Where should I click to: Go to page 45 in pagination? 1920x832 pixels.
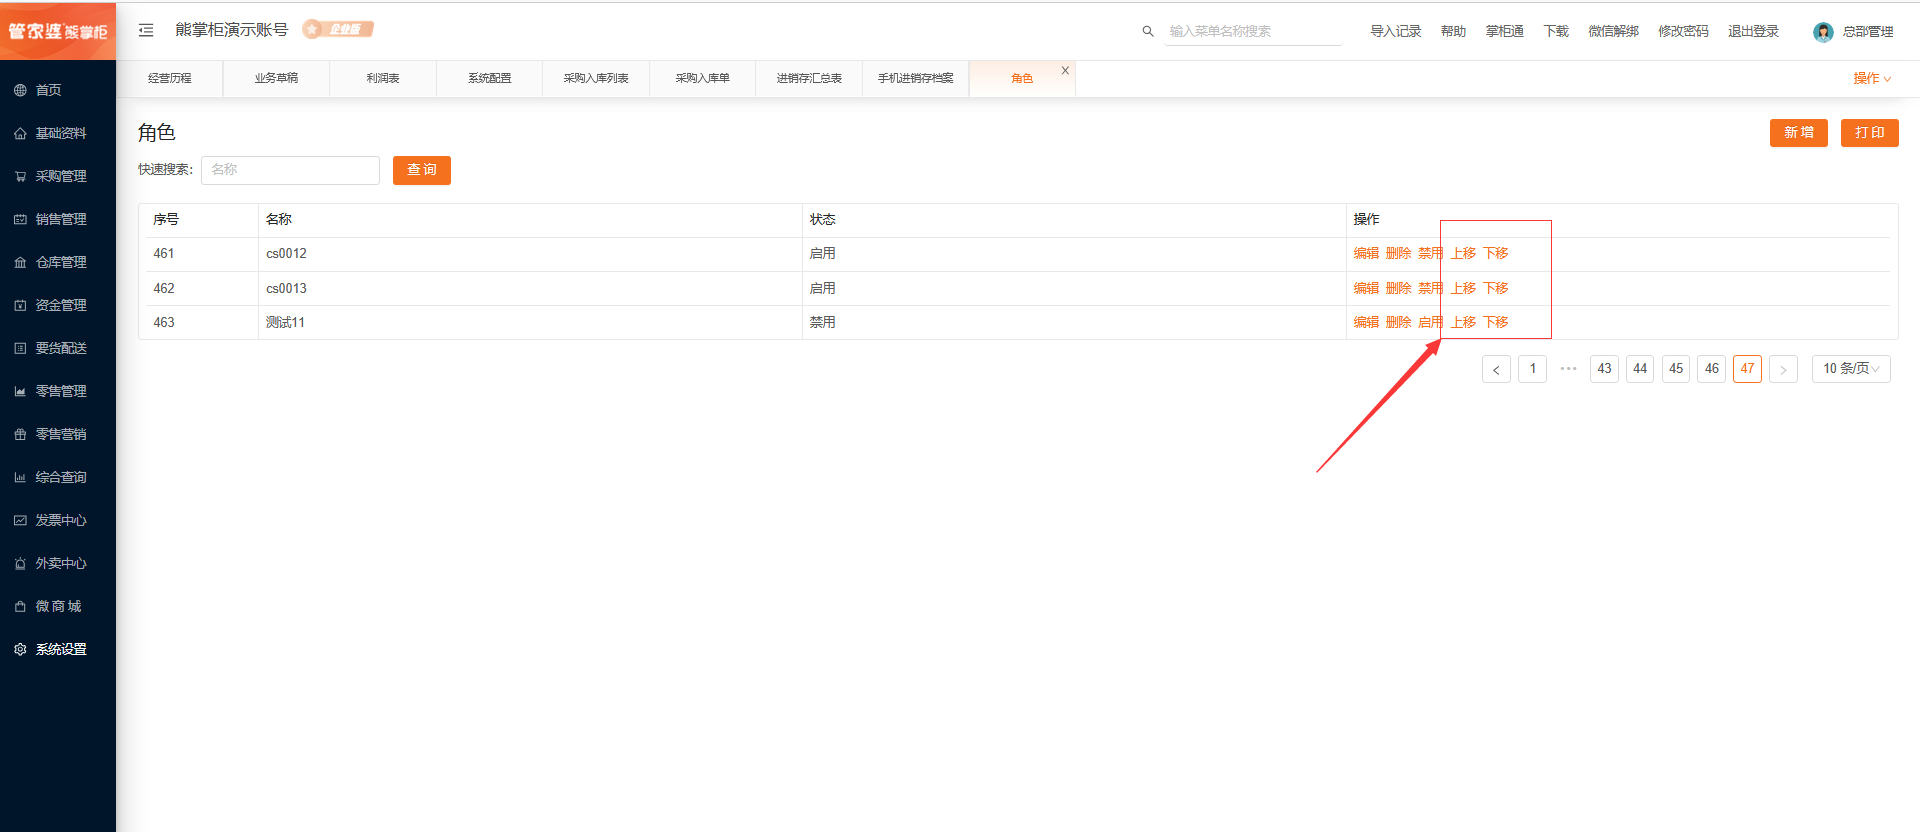[1676, 369]
